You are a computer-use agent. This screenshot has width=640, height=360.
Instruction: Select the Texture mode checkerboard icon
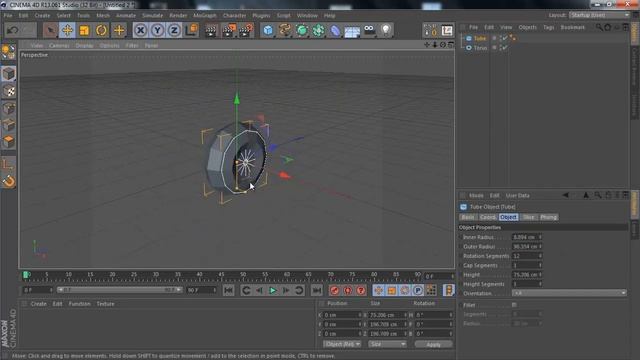coord(9,91)
